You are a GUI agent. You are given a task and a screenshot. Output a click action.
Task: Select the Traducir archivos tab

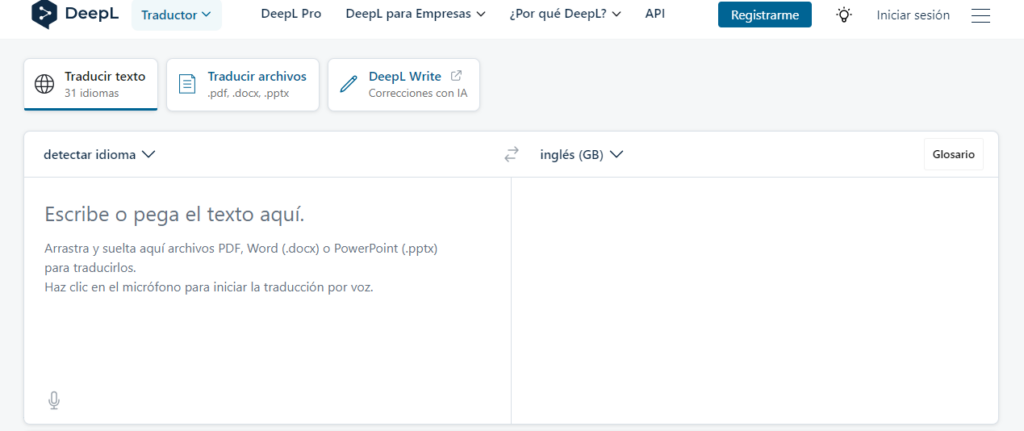(243, 84)
